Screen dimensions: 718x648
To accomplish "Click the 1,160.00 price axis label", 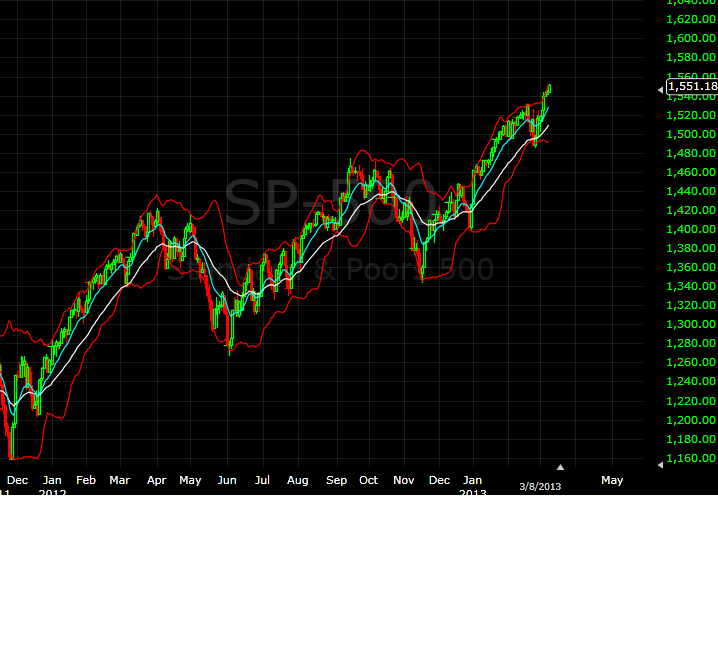I will [x=691, y=458].
